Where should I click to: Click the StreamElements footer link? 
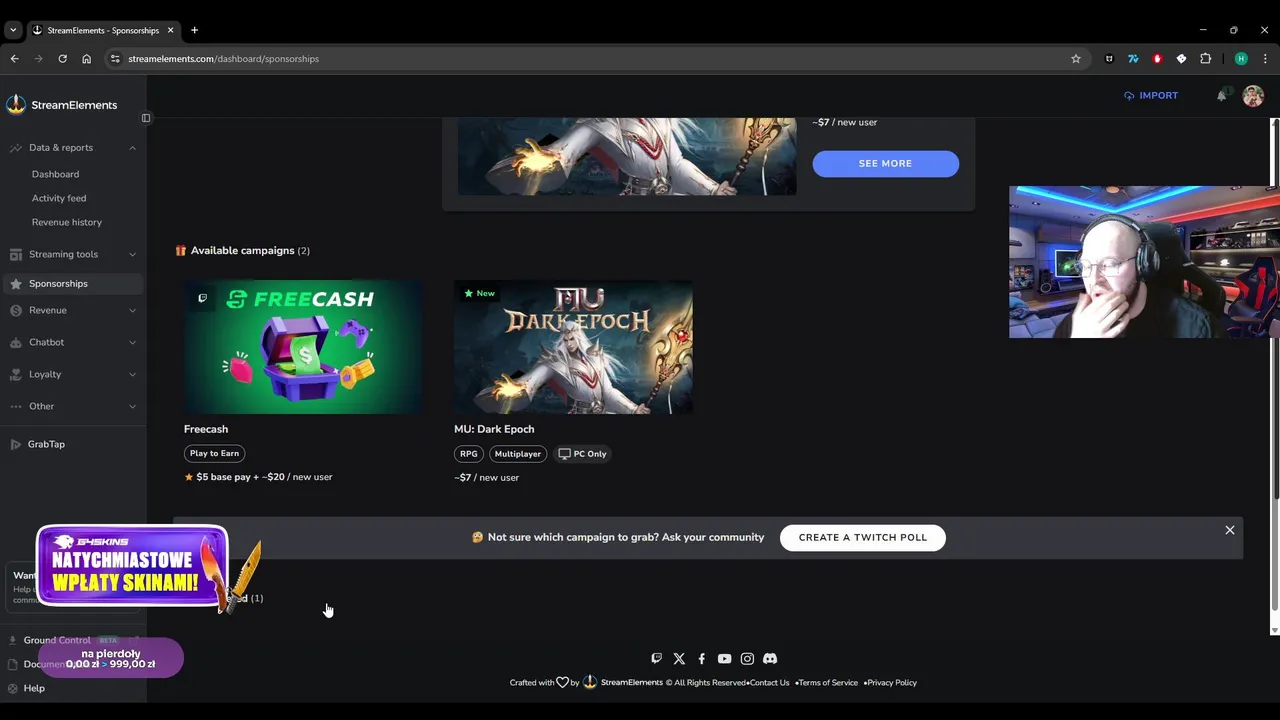pyautogui.click(x=631, y=683)
